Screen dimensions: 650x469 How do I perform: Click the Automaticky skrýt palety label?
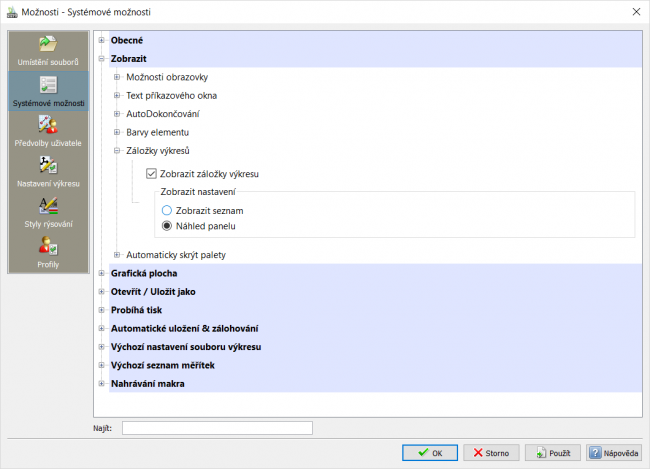click(x=176, y=255)
